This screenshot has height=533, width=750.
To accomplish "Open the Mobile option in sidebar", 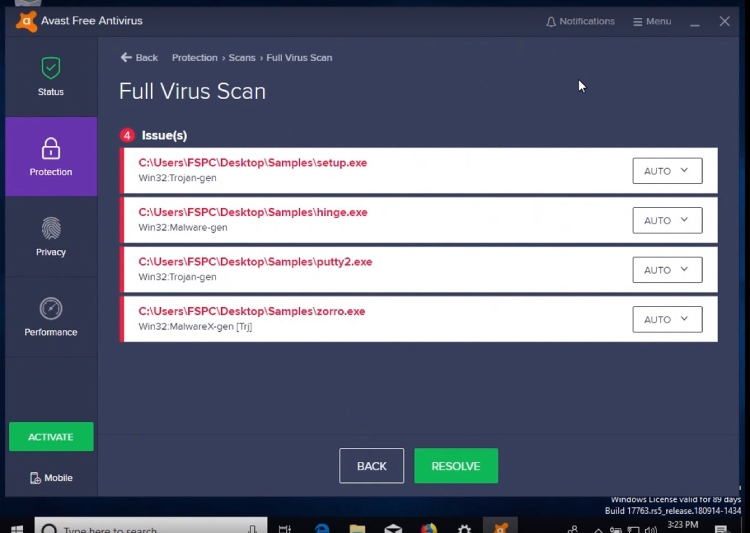I will tap(51, 477).
